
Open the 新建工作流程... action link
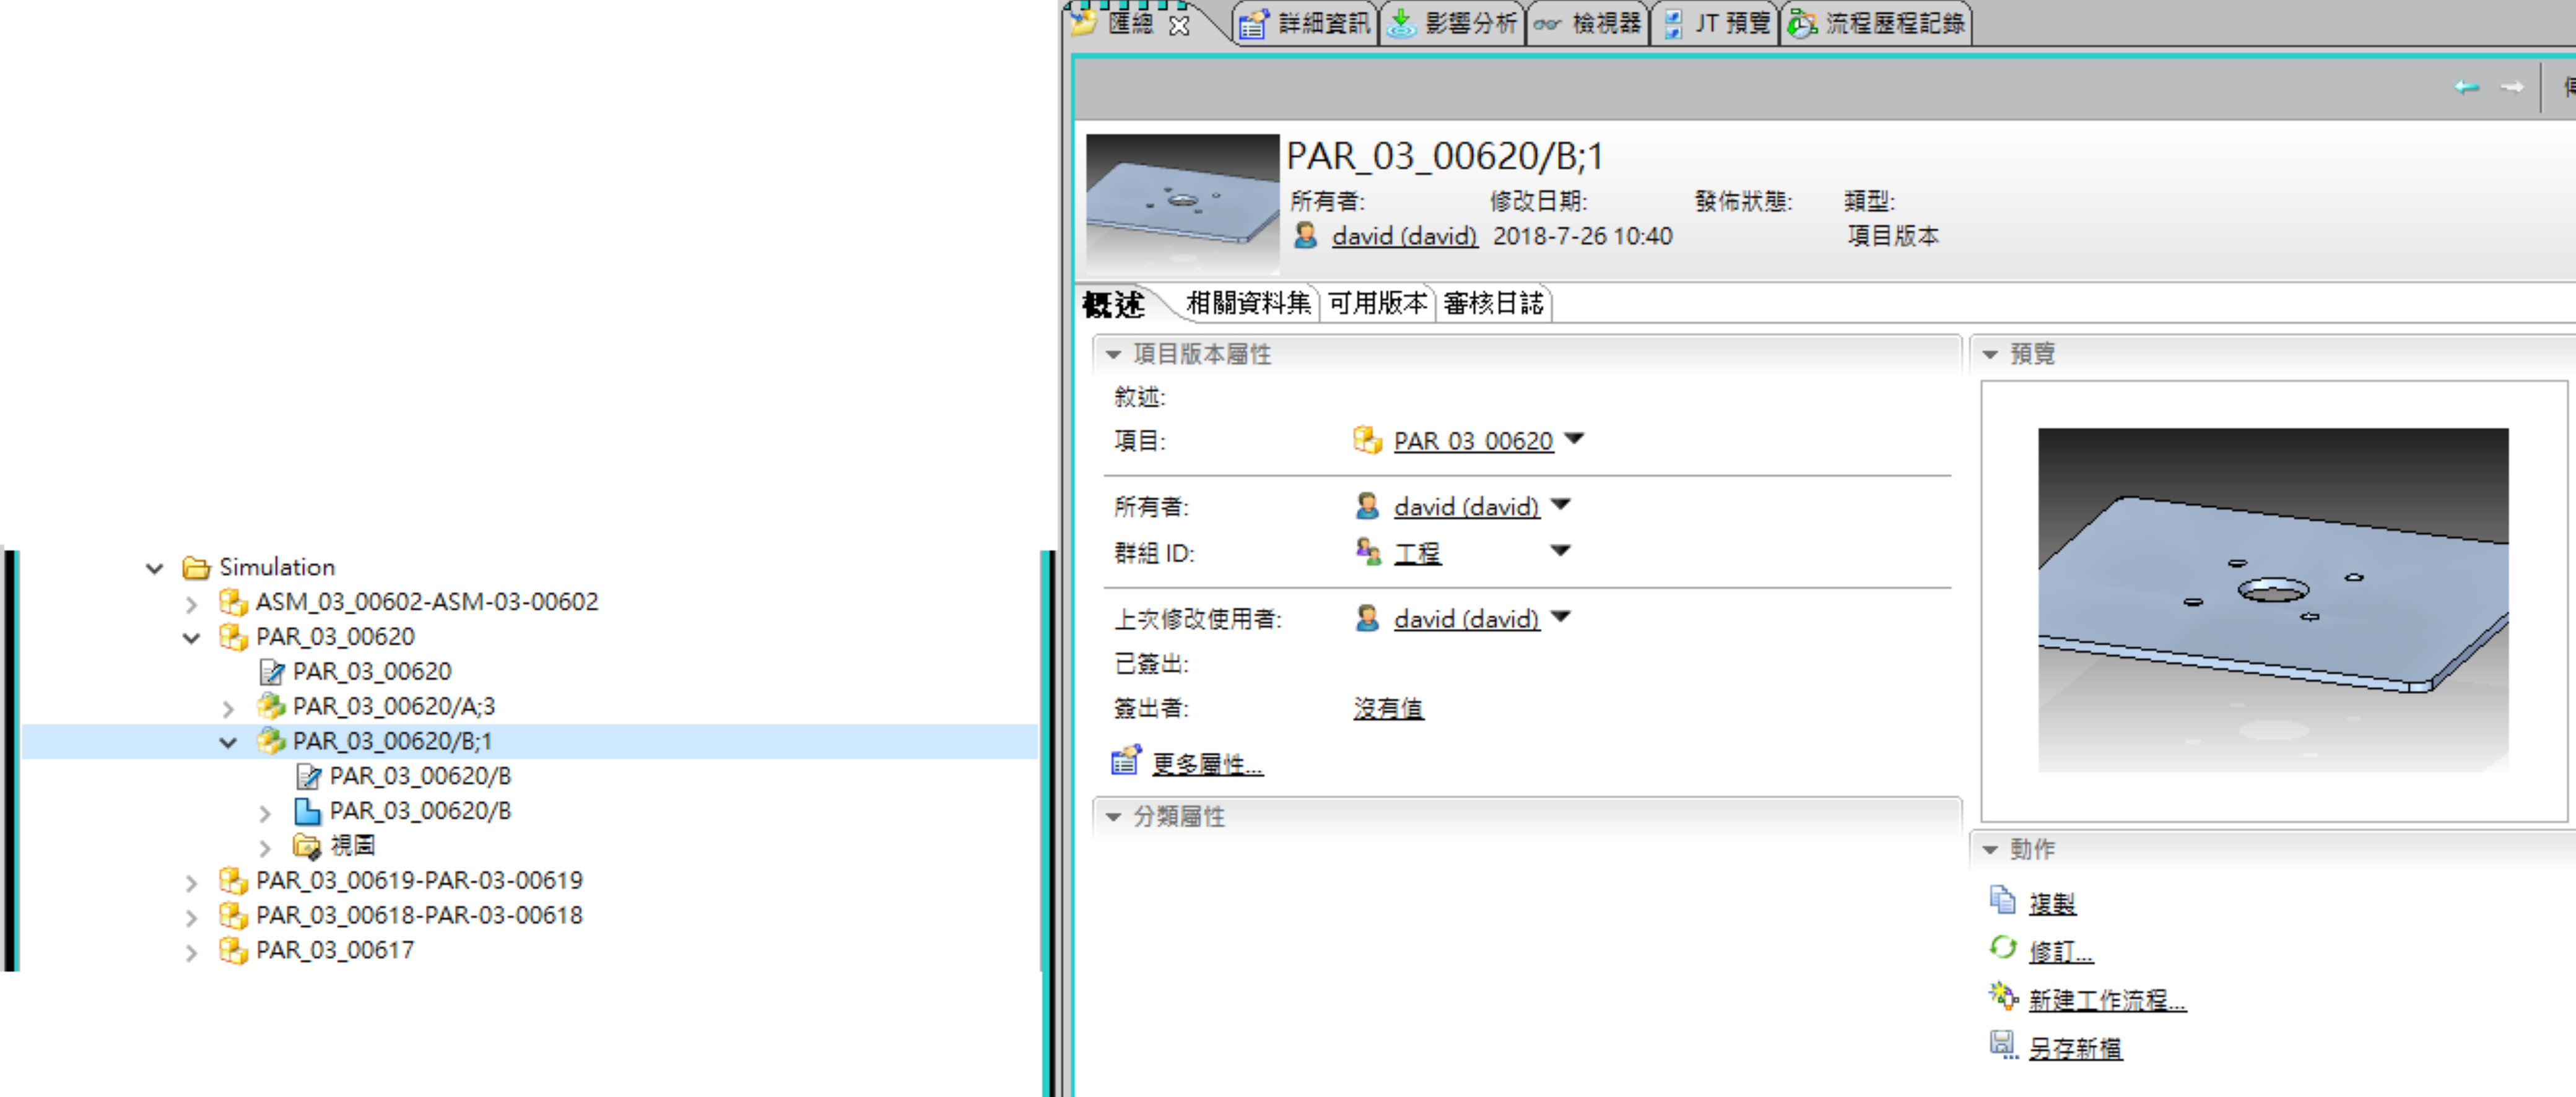[2107, 1000]
